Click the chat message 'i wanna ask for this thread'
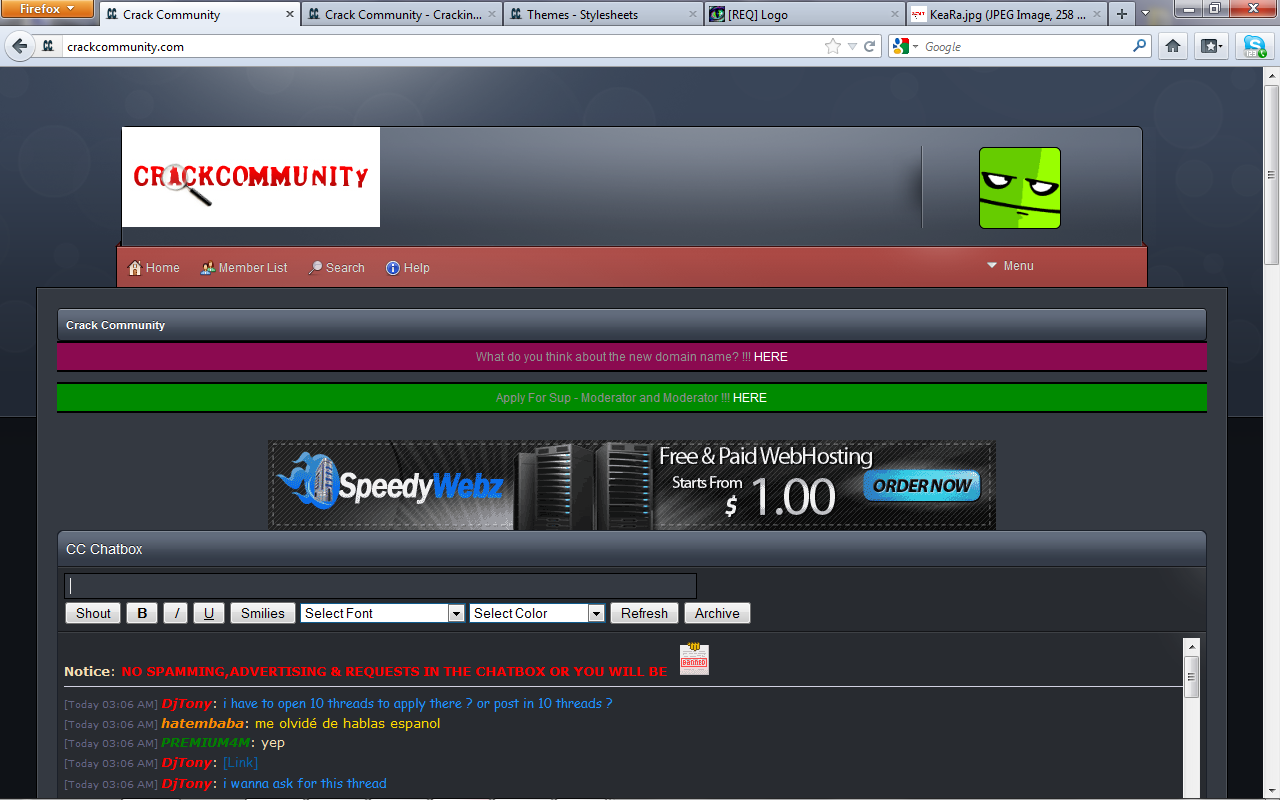This screenshot has width=1280, height=800. [305, 783]
